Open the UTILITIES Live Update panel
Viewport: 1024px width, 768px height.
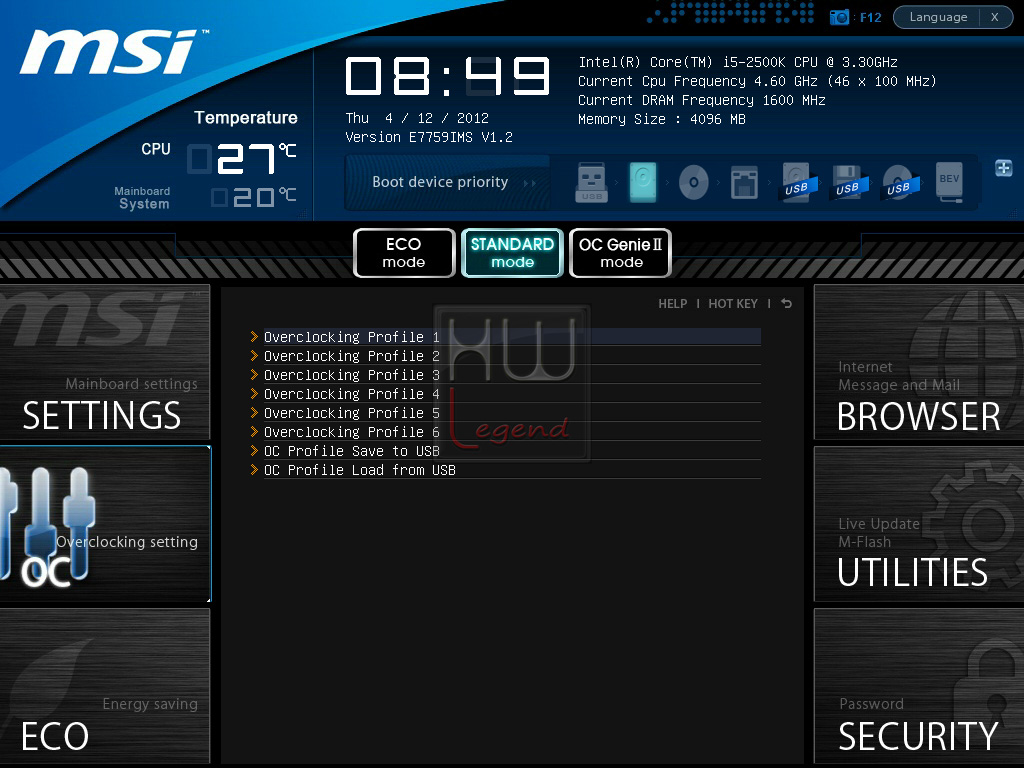click(919, 524)
